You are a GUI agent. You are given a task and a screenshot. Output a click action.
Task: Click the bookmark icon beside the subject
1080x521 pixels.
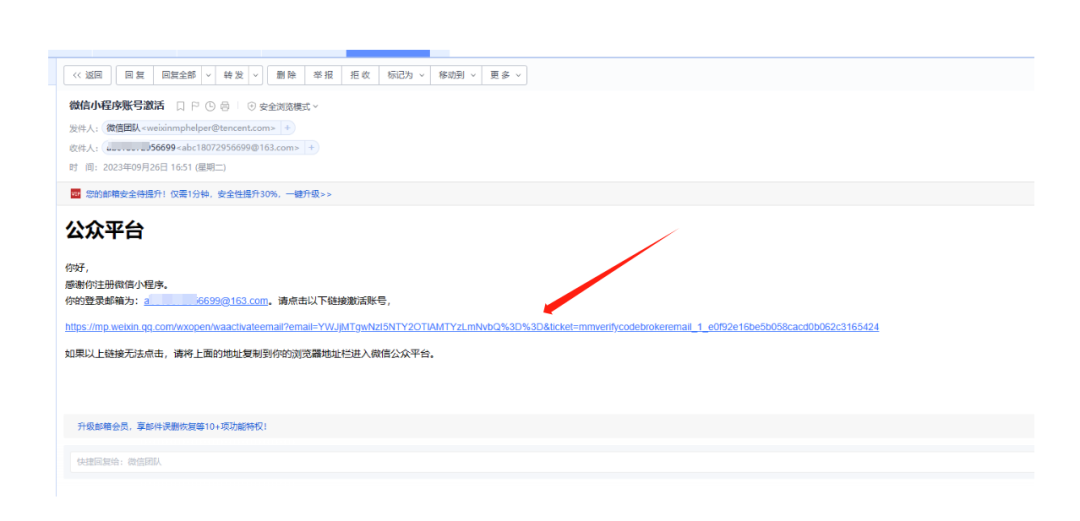click(180, 106)
